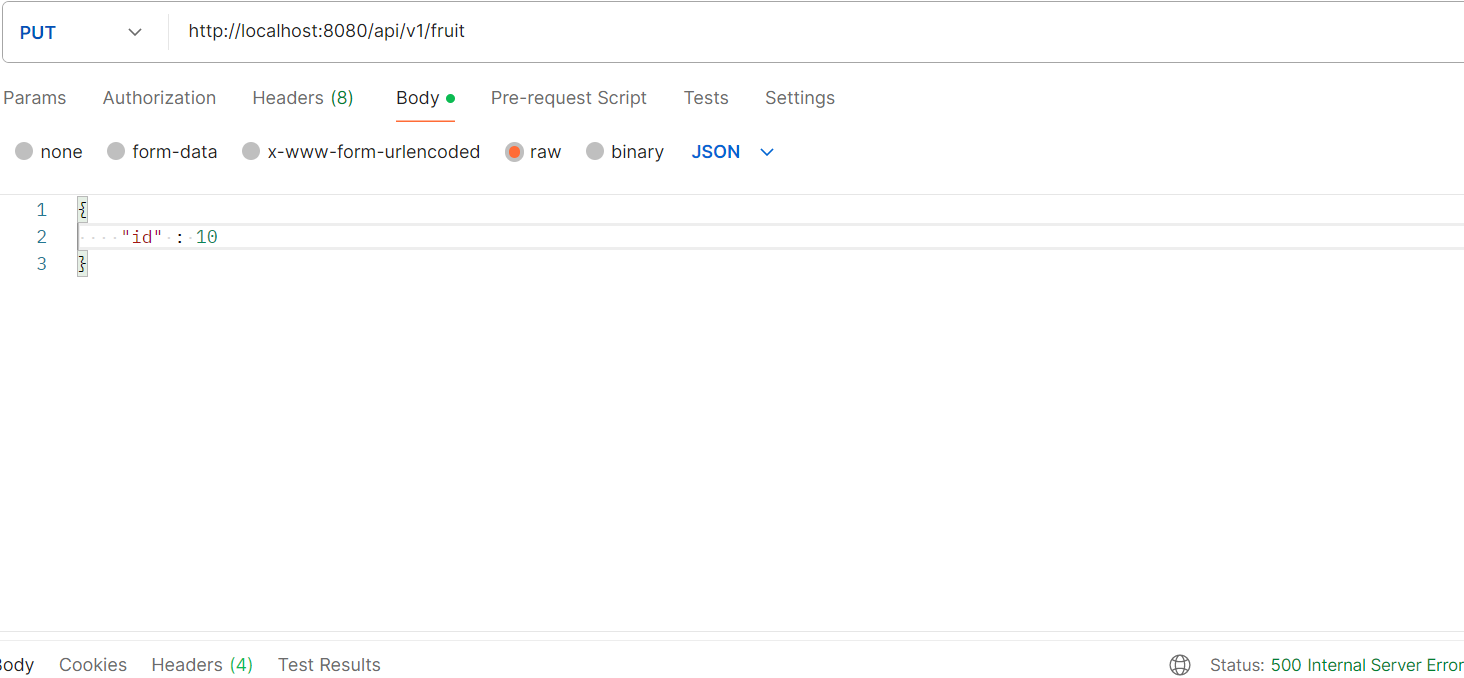
Task: Click the PUT dropdown arrow chevron
Action: 135,32
